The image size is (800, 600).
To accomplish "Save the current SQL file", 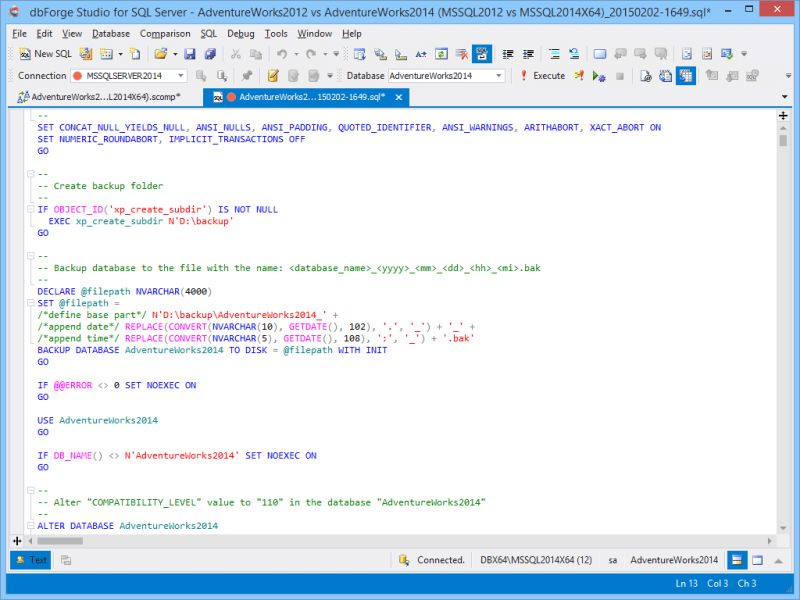I will point(190,54).
